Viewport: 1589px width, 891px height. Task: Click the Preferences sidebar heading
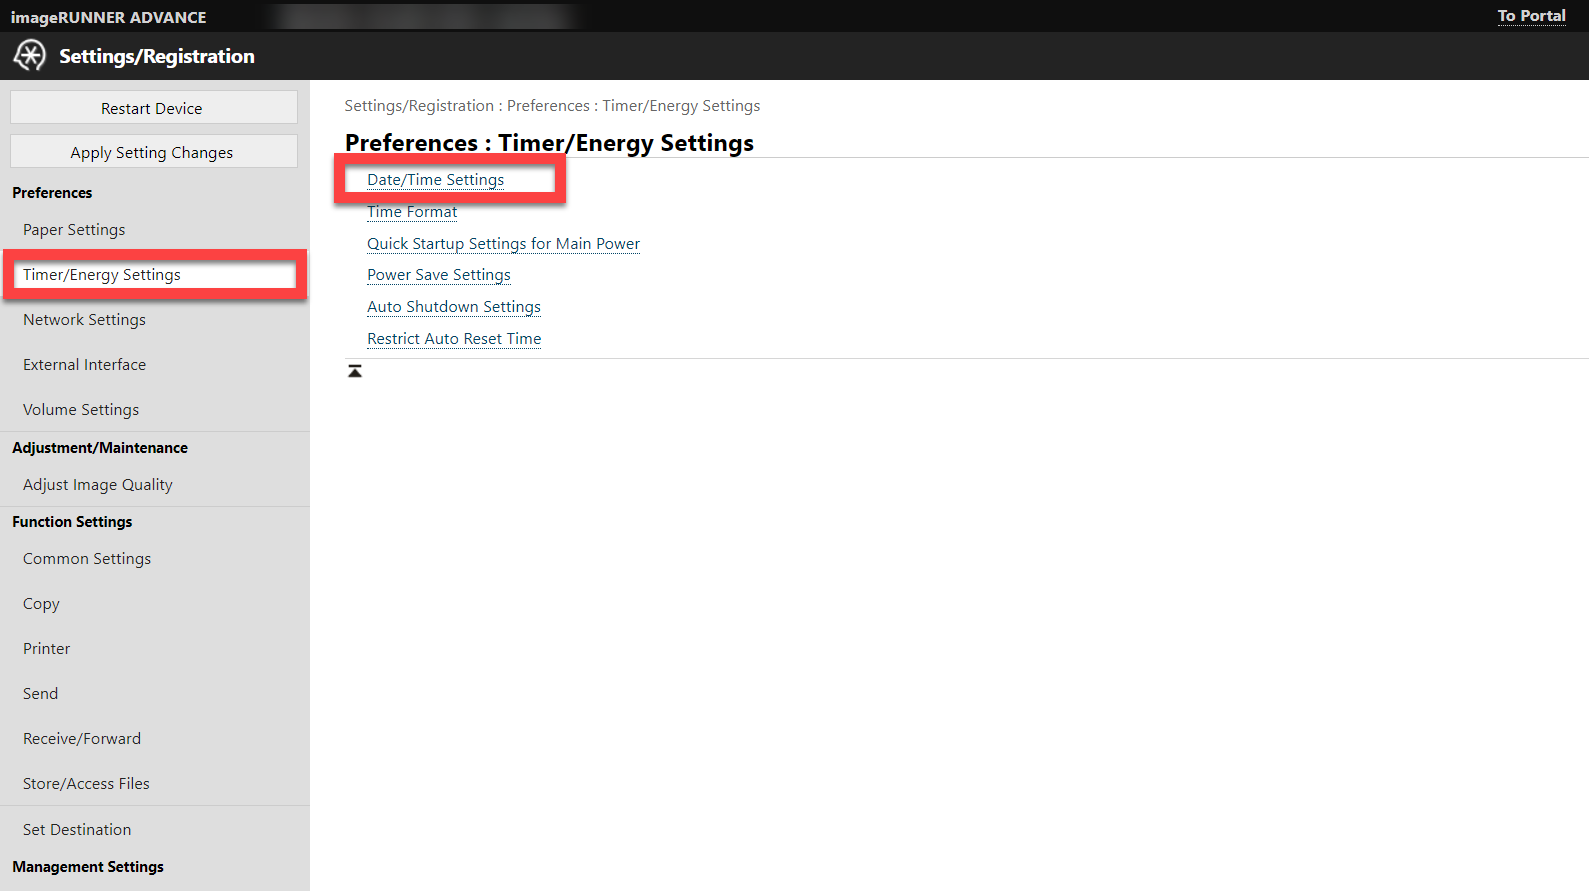tap(52, 193)
